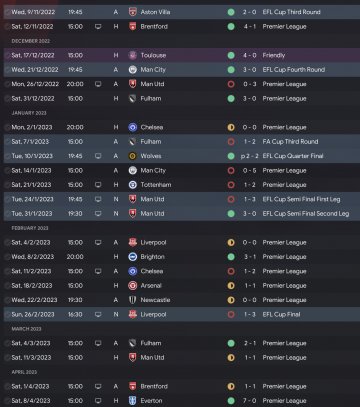Select the Chelsea team name on 11/2/2023
This screenshot has height=407, width=360.
(152, 271)
